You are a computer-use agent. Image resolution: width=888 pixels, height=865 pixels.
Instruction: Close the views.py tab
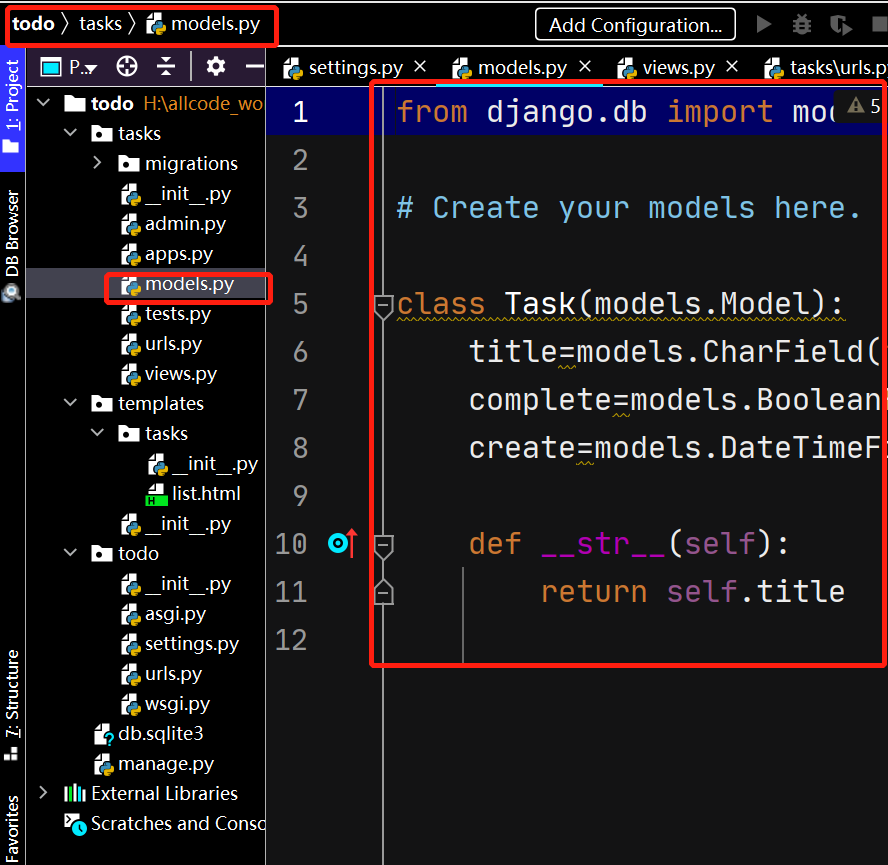tap(732, 67)
